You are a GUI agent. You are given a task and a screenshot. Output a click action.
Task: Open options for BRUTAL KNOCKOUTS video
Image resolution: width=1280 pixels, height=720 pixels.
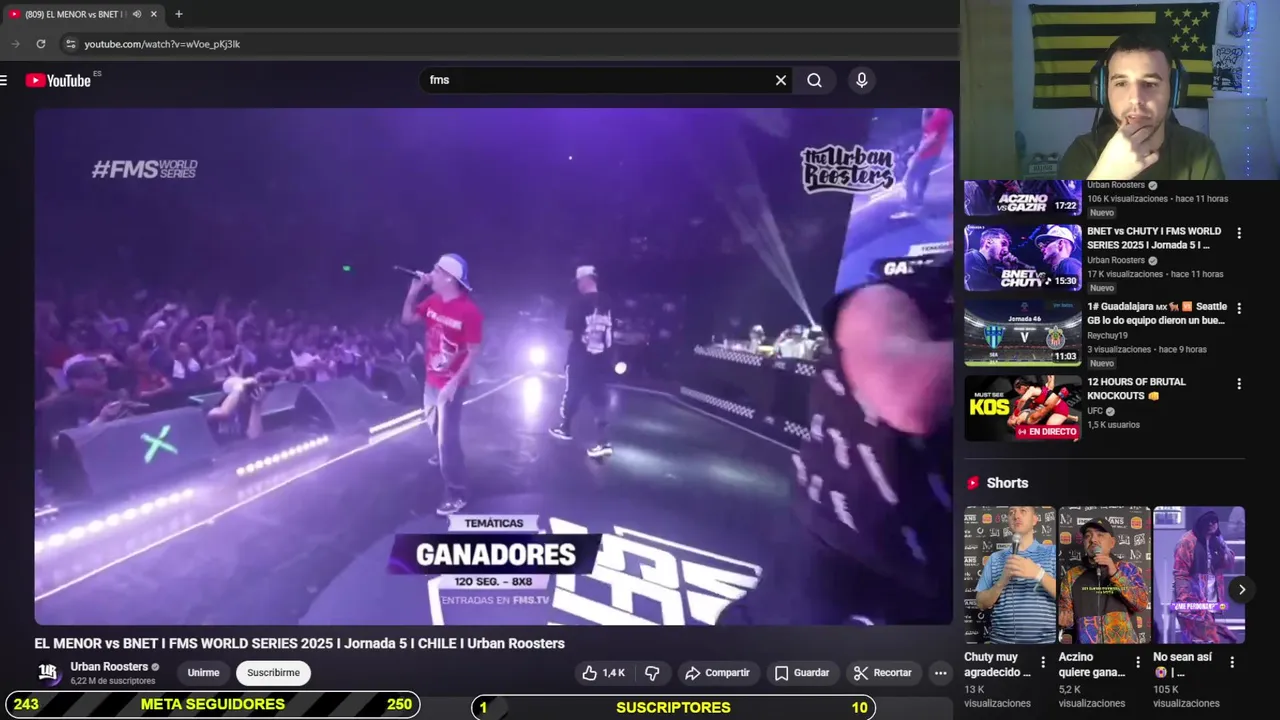1239,383
